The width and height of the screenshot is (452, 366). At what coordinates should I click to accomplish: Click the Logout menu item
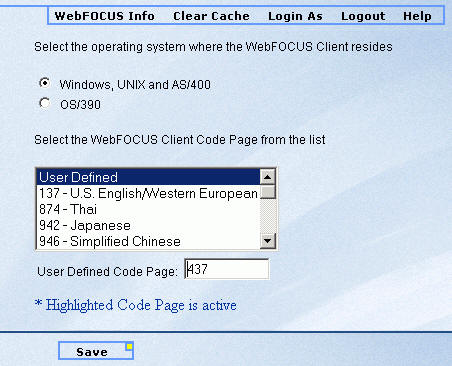pyautogui.click(x=363, y=16)
